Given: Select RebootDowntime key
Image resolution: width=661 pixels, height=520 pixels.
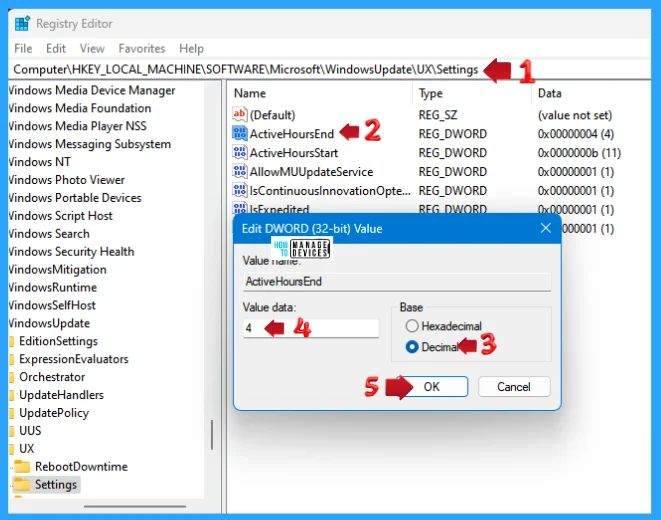Looking at the screenshot, I should pos(81,466).
